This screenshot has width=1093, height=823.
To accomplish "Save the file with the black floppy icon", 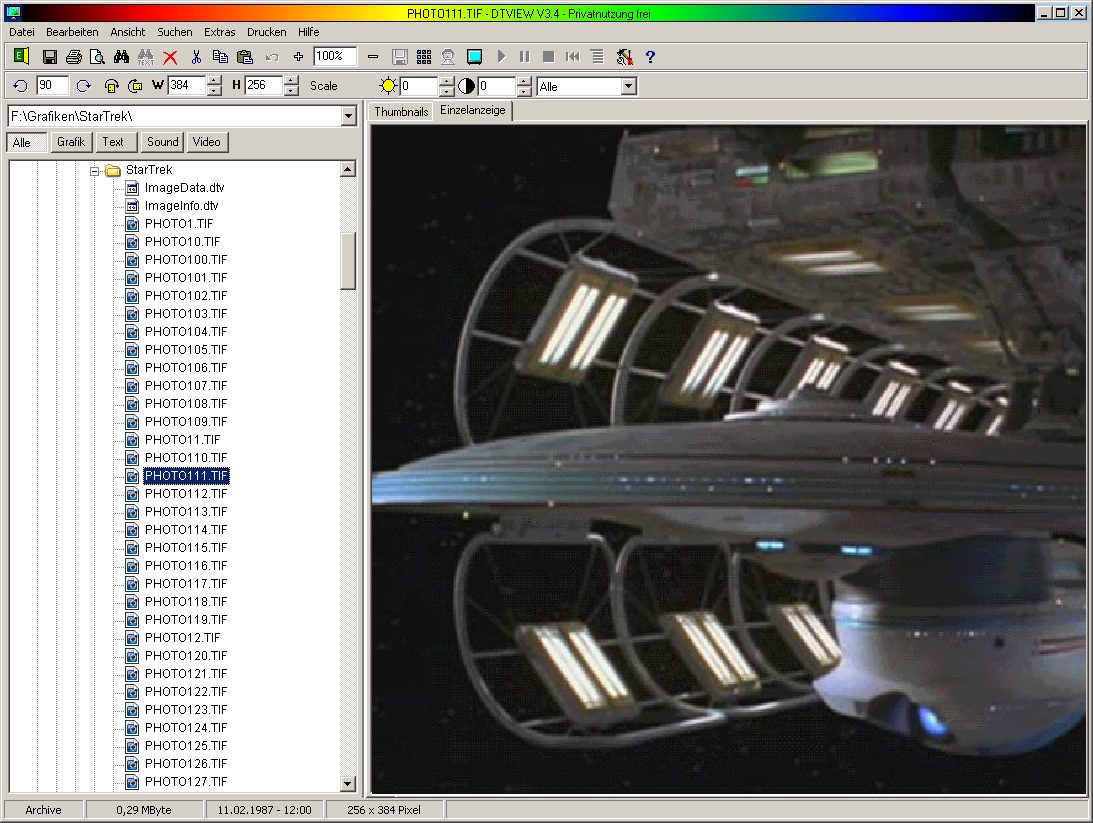I will click(49, 57).
